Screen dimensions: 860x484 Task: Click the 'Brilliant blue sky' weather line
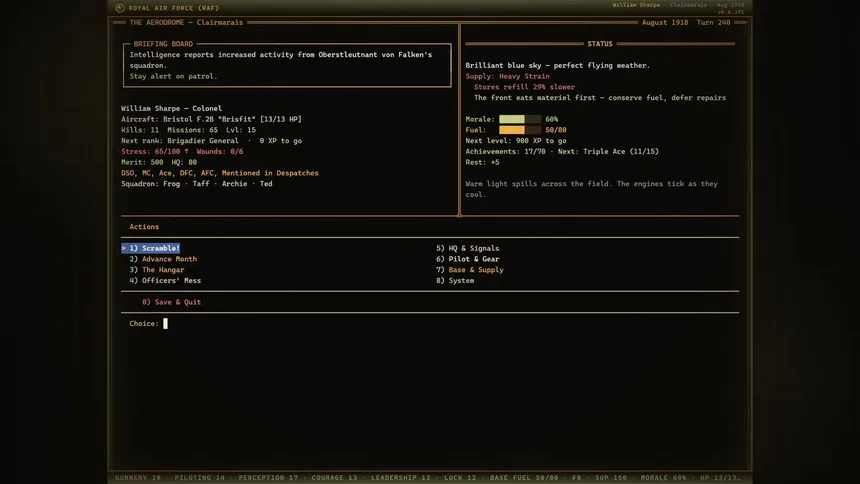[x=558, y=65]
